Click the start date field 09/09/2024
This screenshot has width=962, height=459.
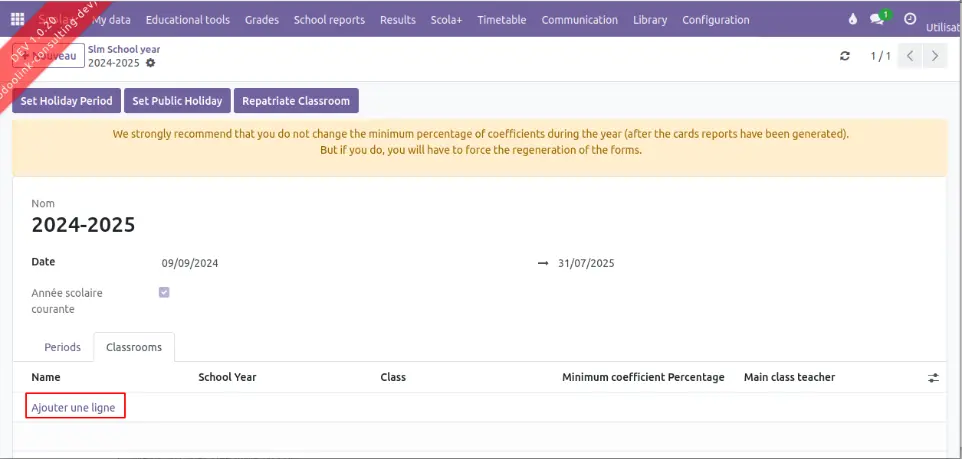click(190, 264)
